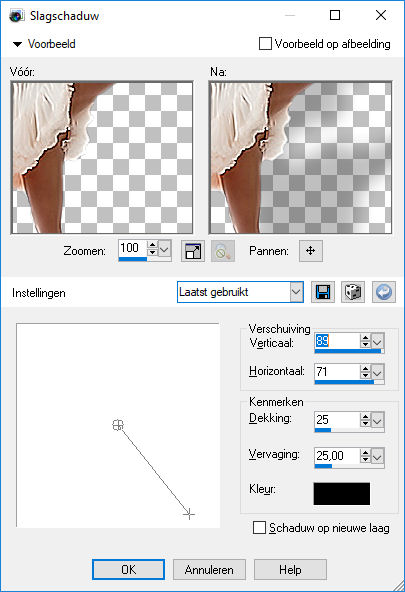
Task: Click the save preset floppy disk icon
Action: point(323,292)
